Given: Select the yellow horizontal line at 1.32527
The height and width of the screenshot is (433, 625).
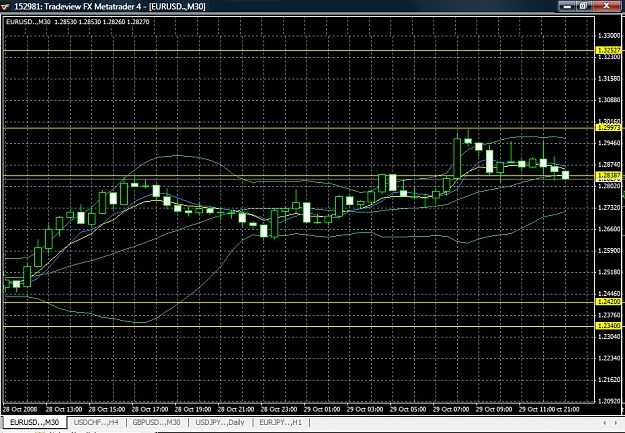Looking at the screenshot, I should (299, 51).
